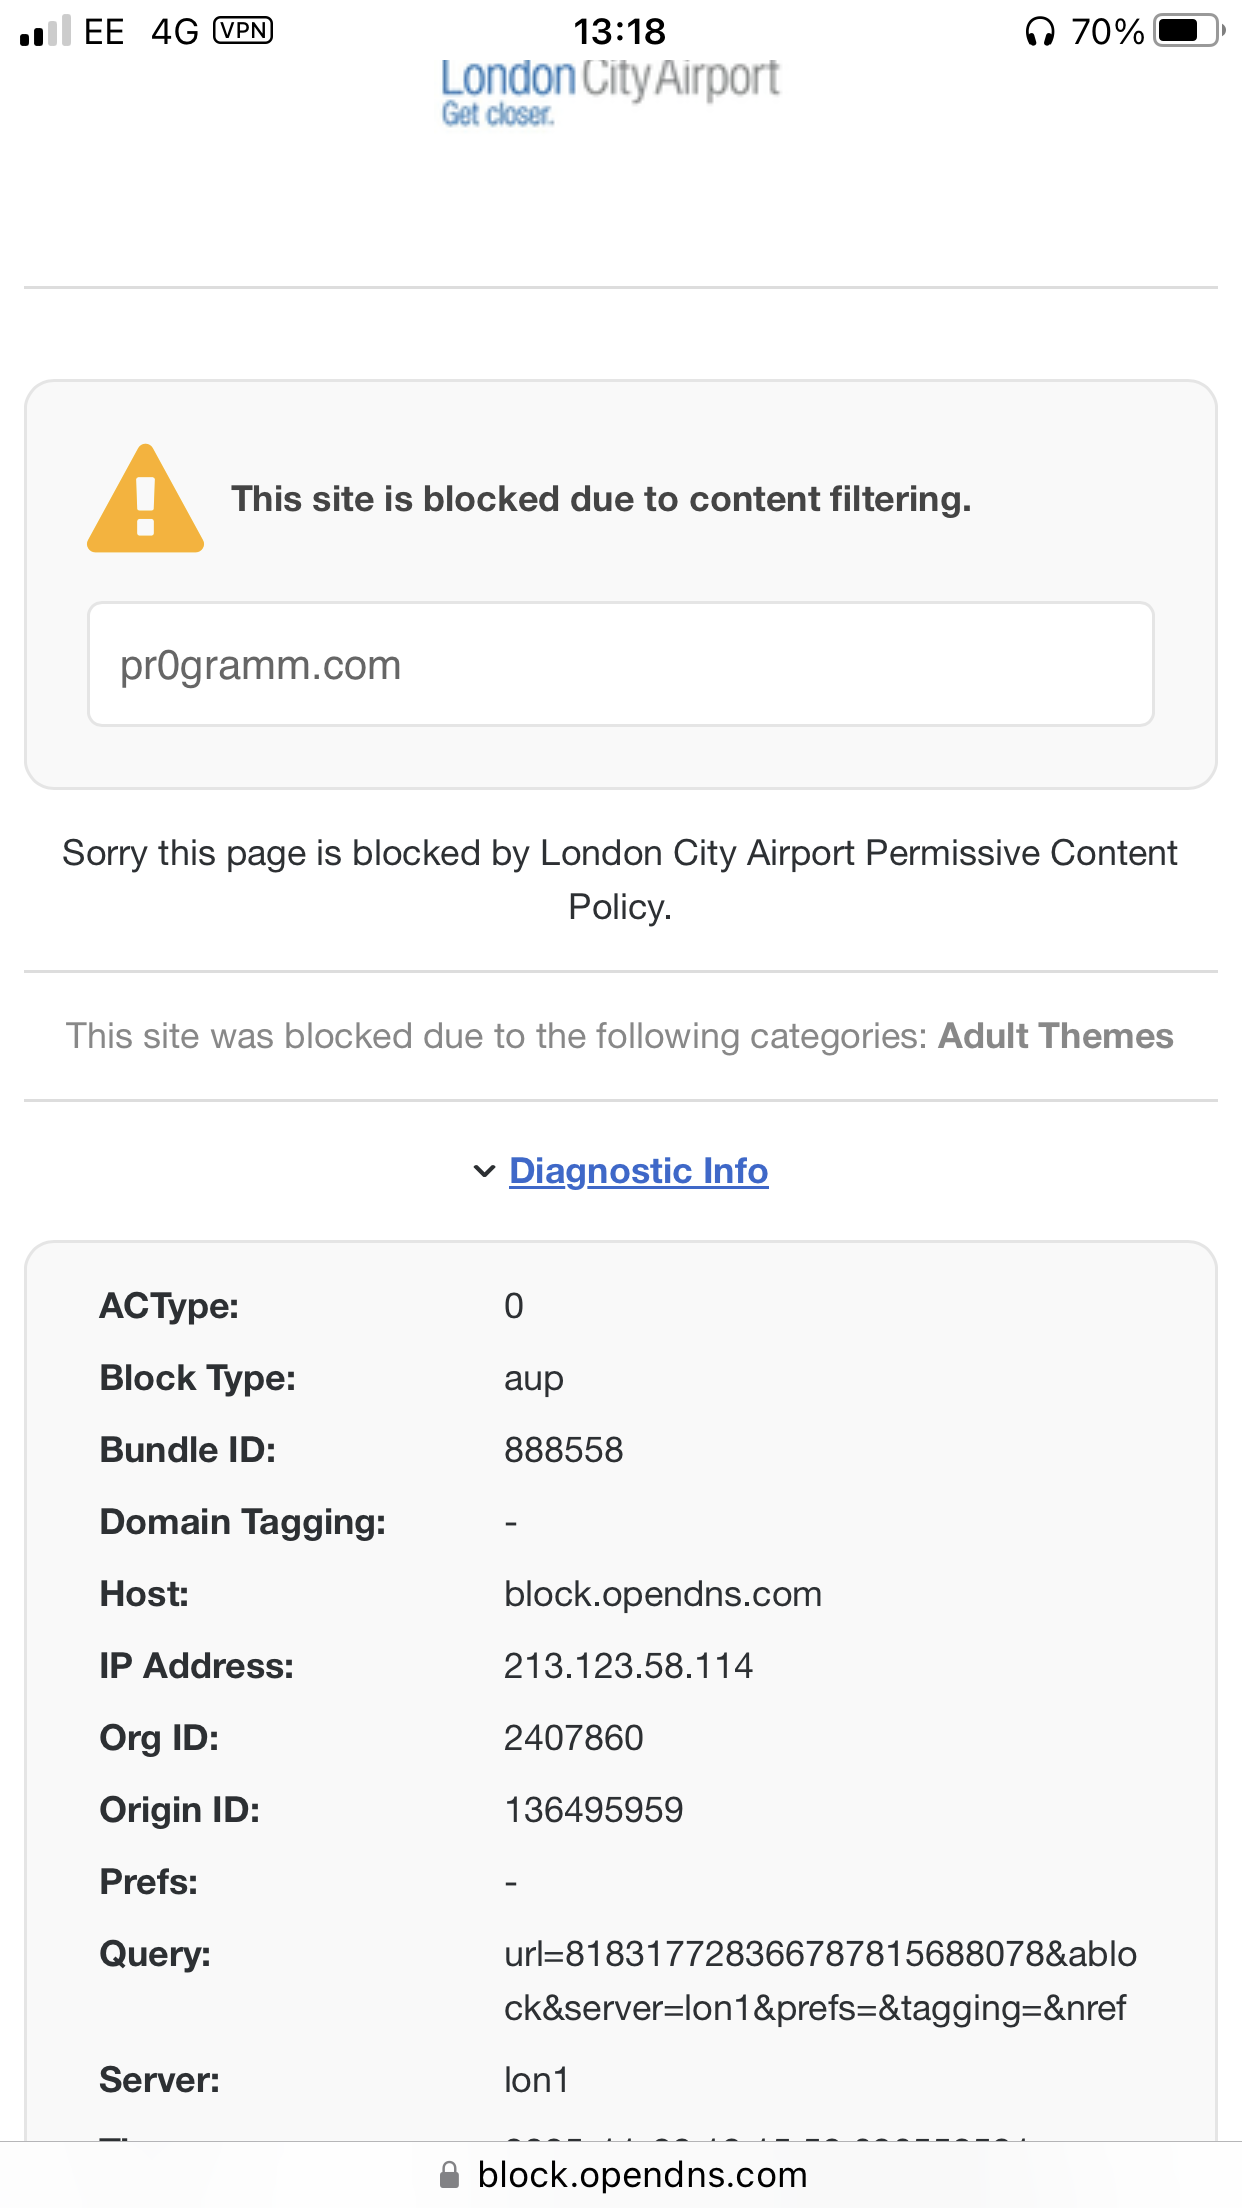The width and height of the screenshot is (1242, 2208).
Task: Tap the London City Airport logo
Action: tap(610, 92)
